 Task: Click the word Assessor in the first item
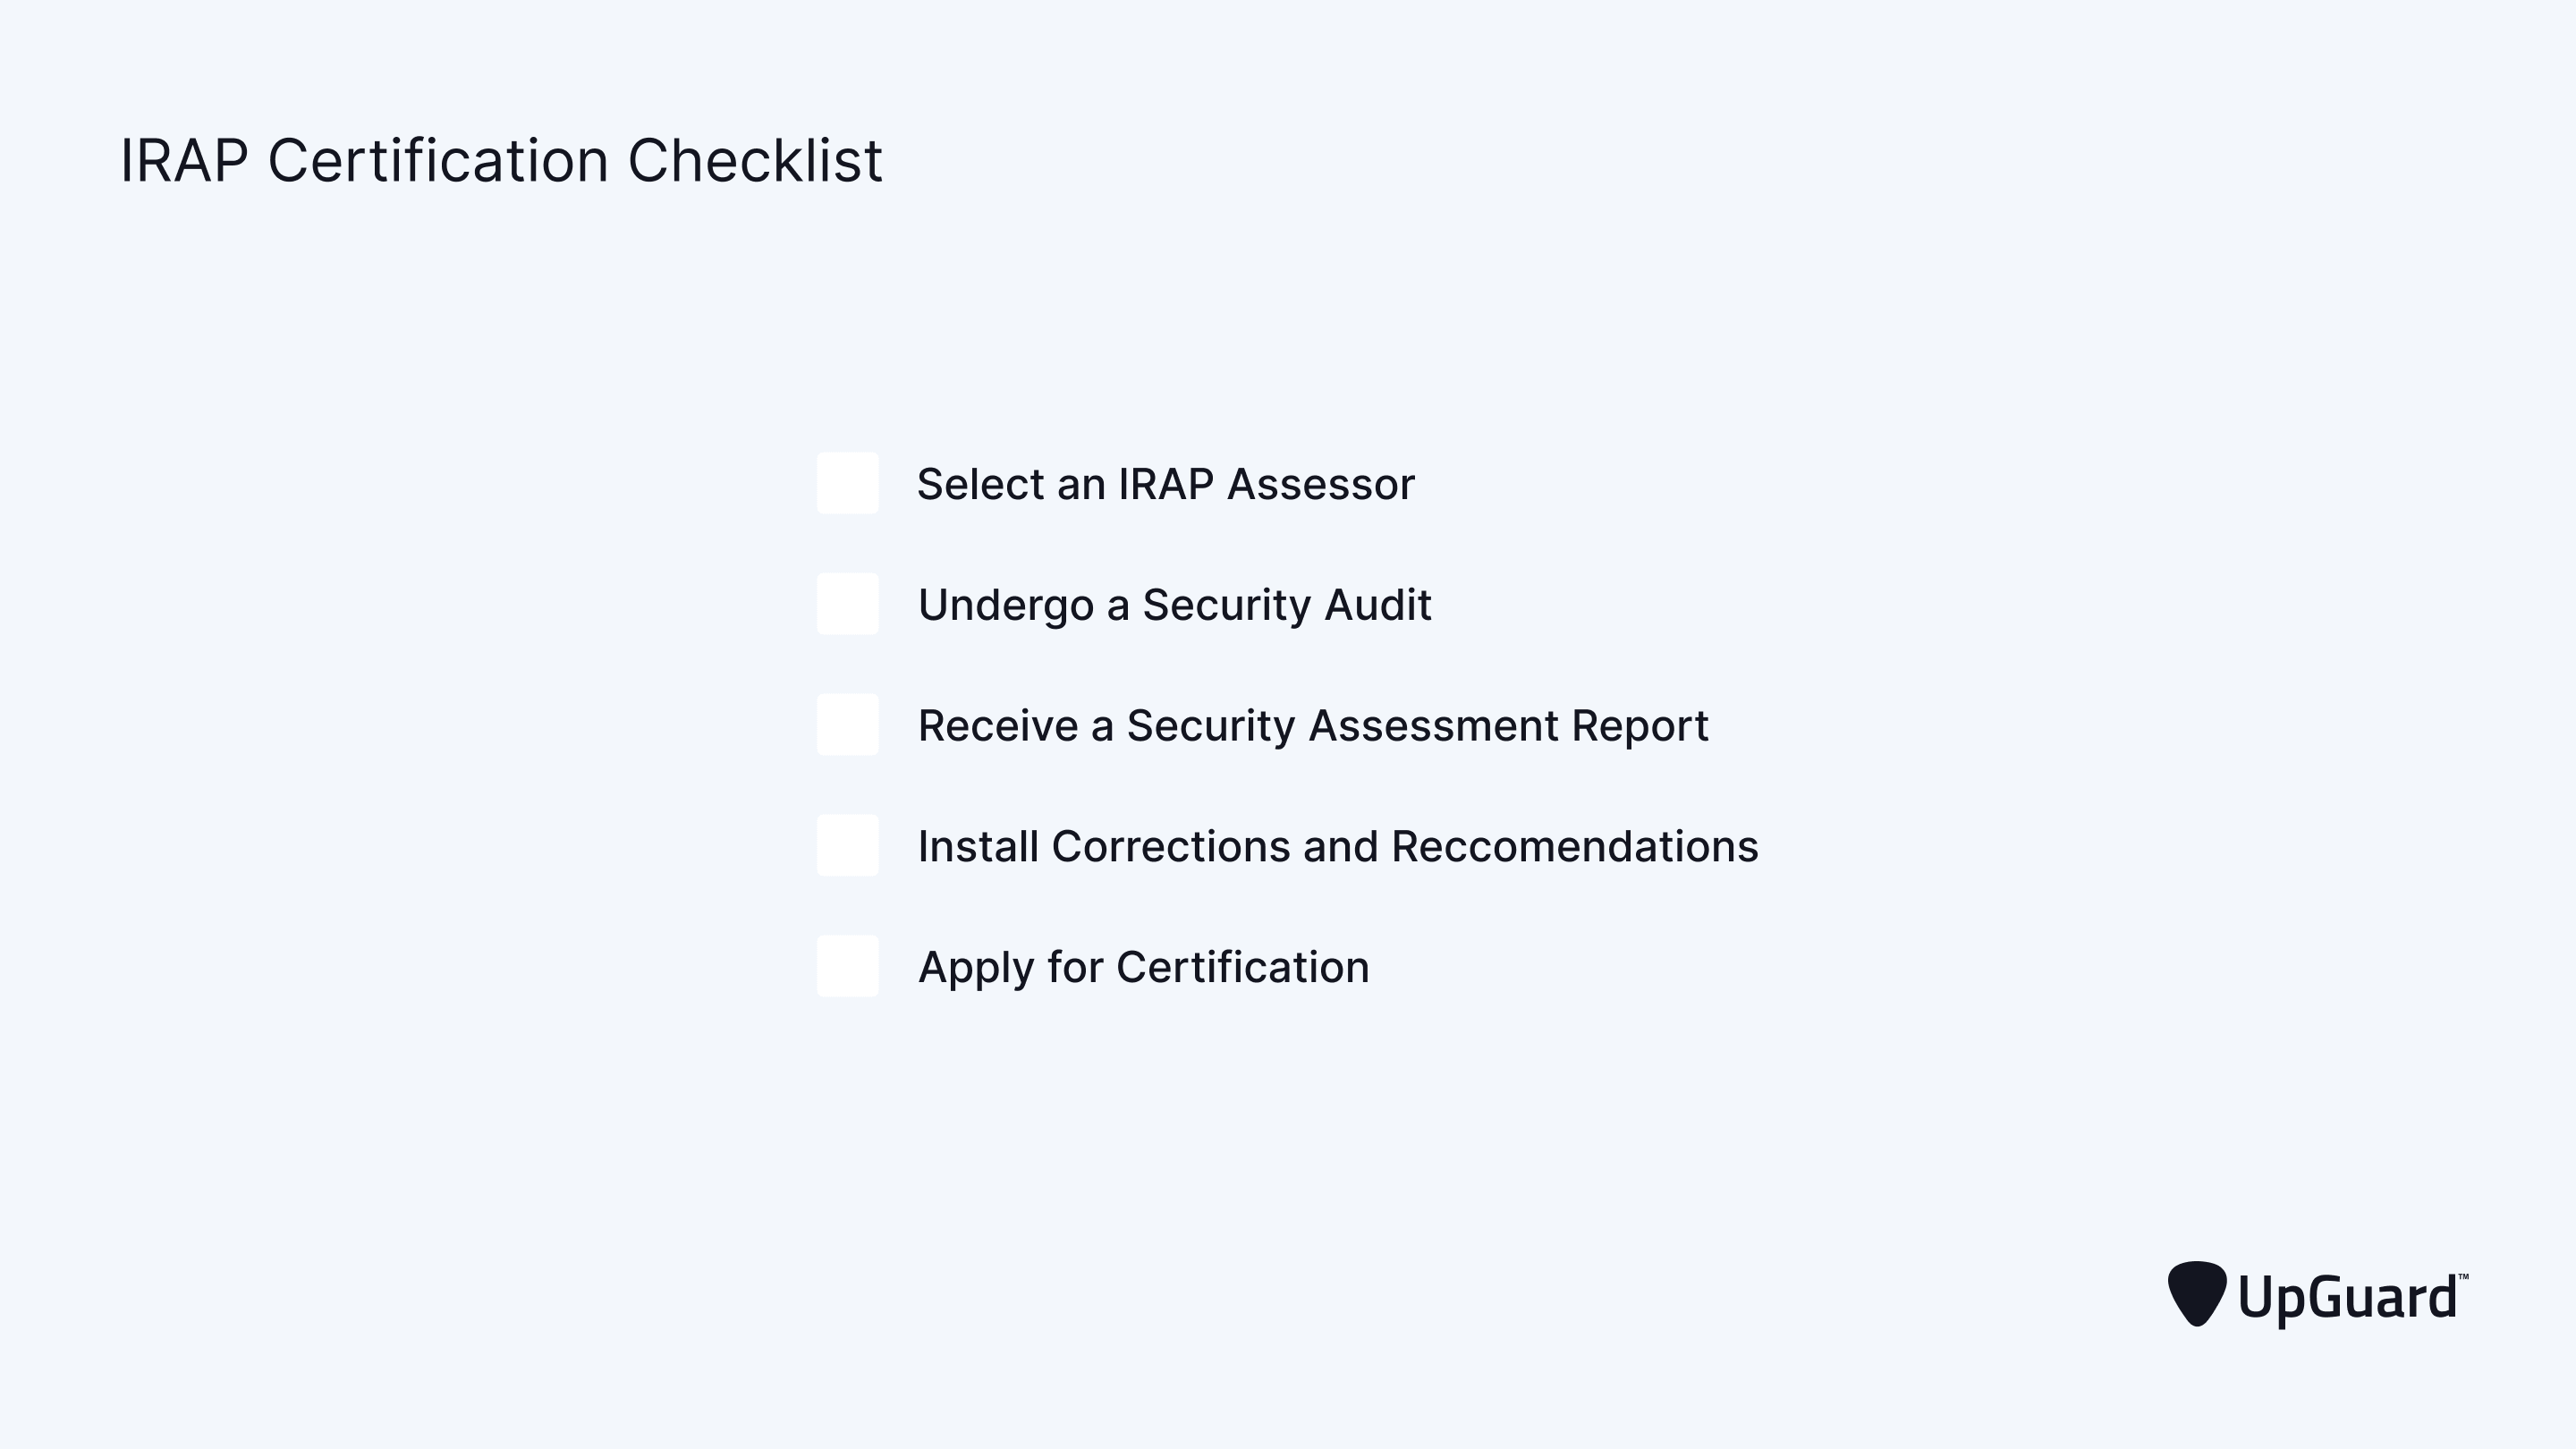1321,484
